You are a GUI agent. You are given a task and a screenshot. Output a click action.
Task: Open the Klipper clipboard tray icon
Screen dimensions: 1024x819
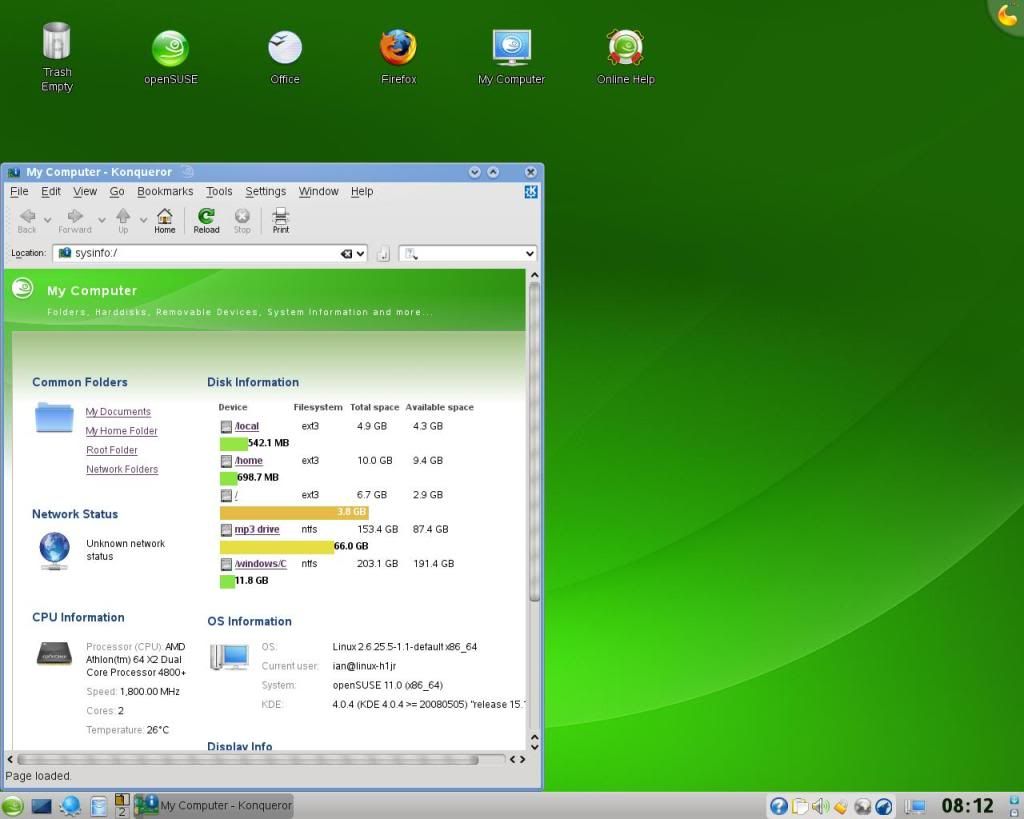(799, 807)
